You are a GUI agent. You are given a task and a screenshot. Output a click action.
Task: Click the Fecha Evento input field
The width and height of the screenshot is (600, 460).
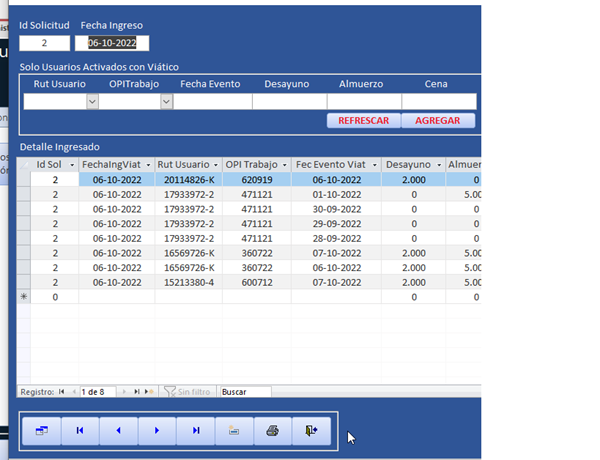pyautogui.click(x=212, y=101)
